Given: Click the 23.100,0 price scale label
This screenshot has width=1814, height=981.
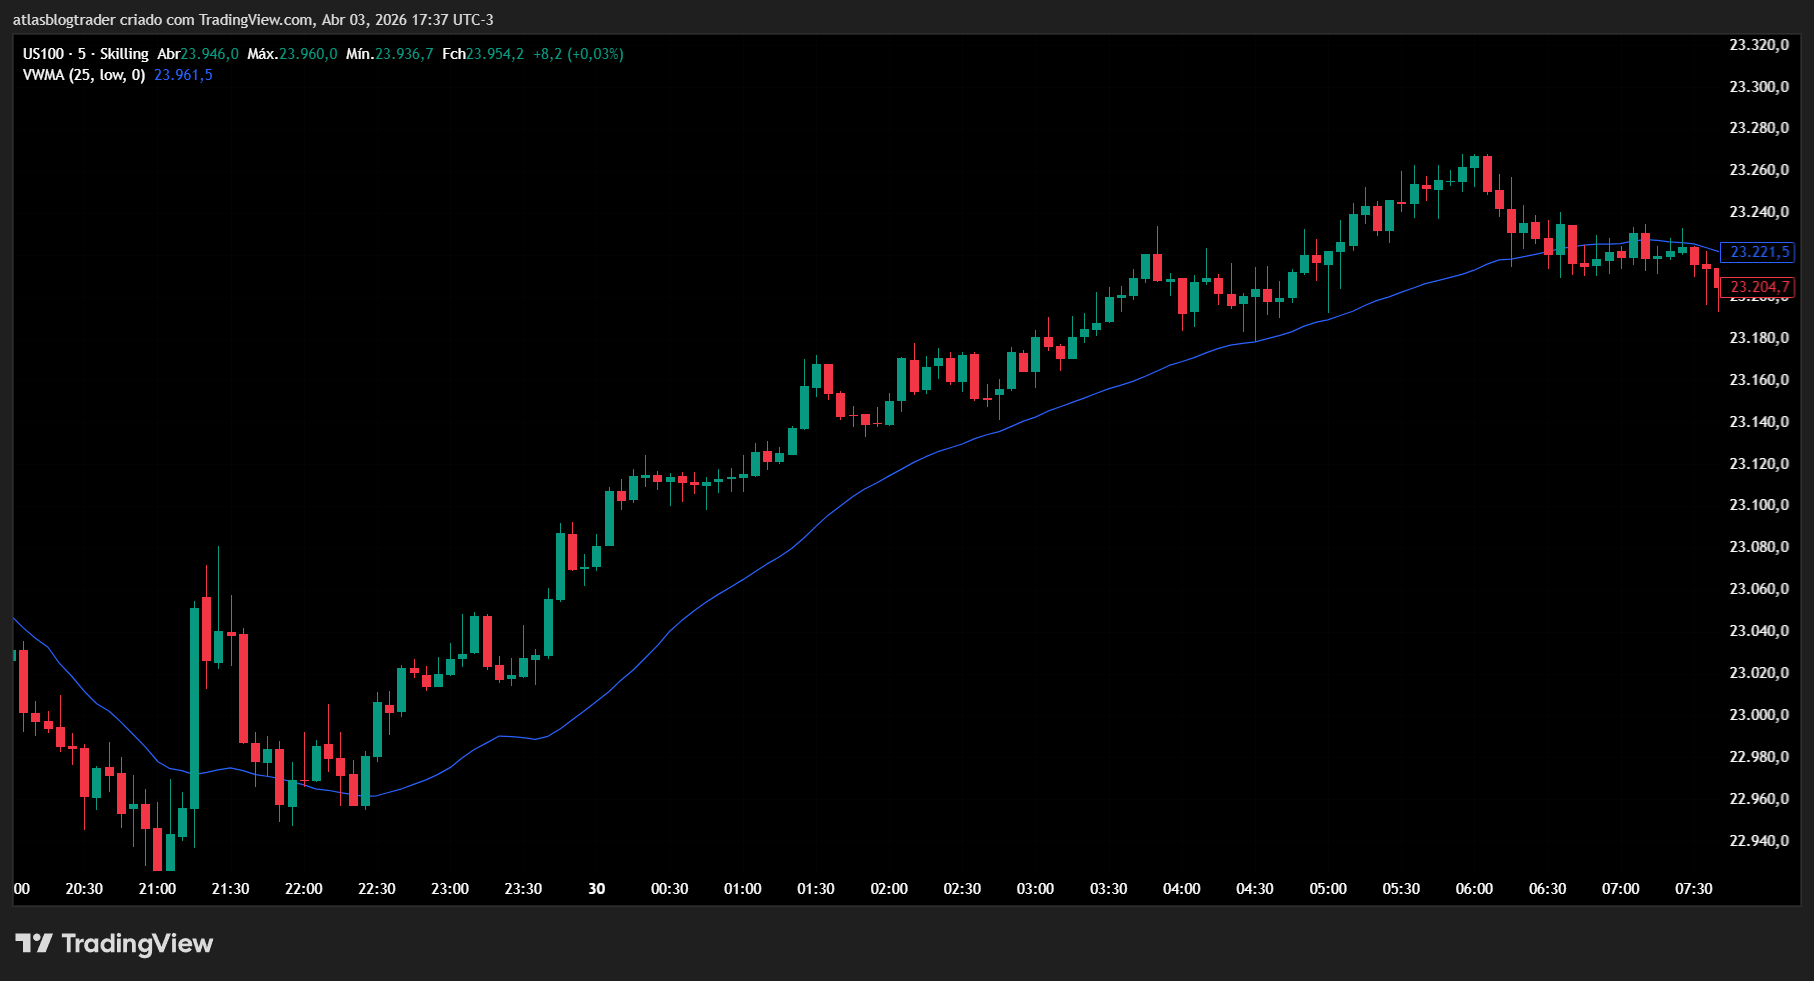Looking at the screenshot, I should click(x=1759, y=505).
